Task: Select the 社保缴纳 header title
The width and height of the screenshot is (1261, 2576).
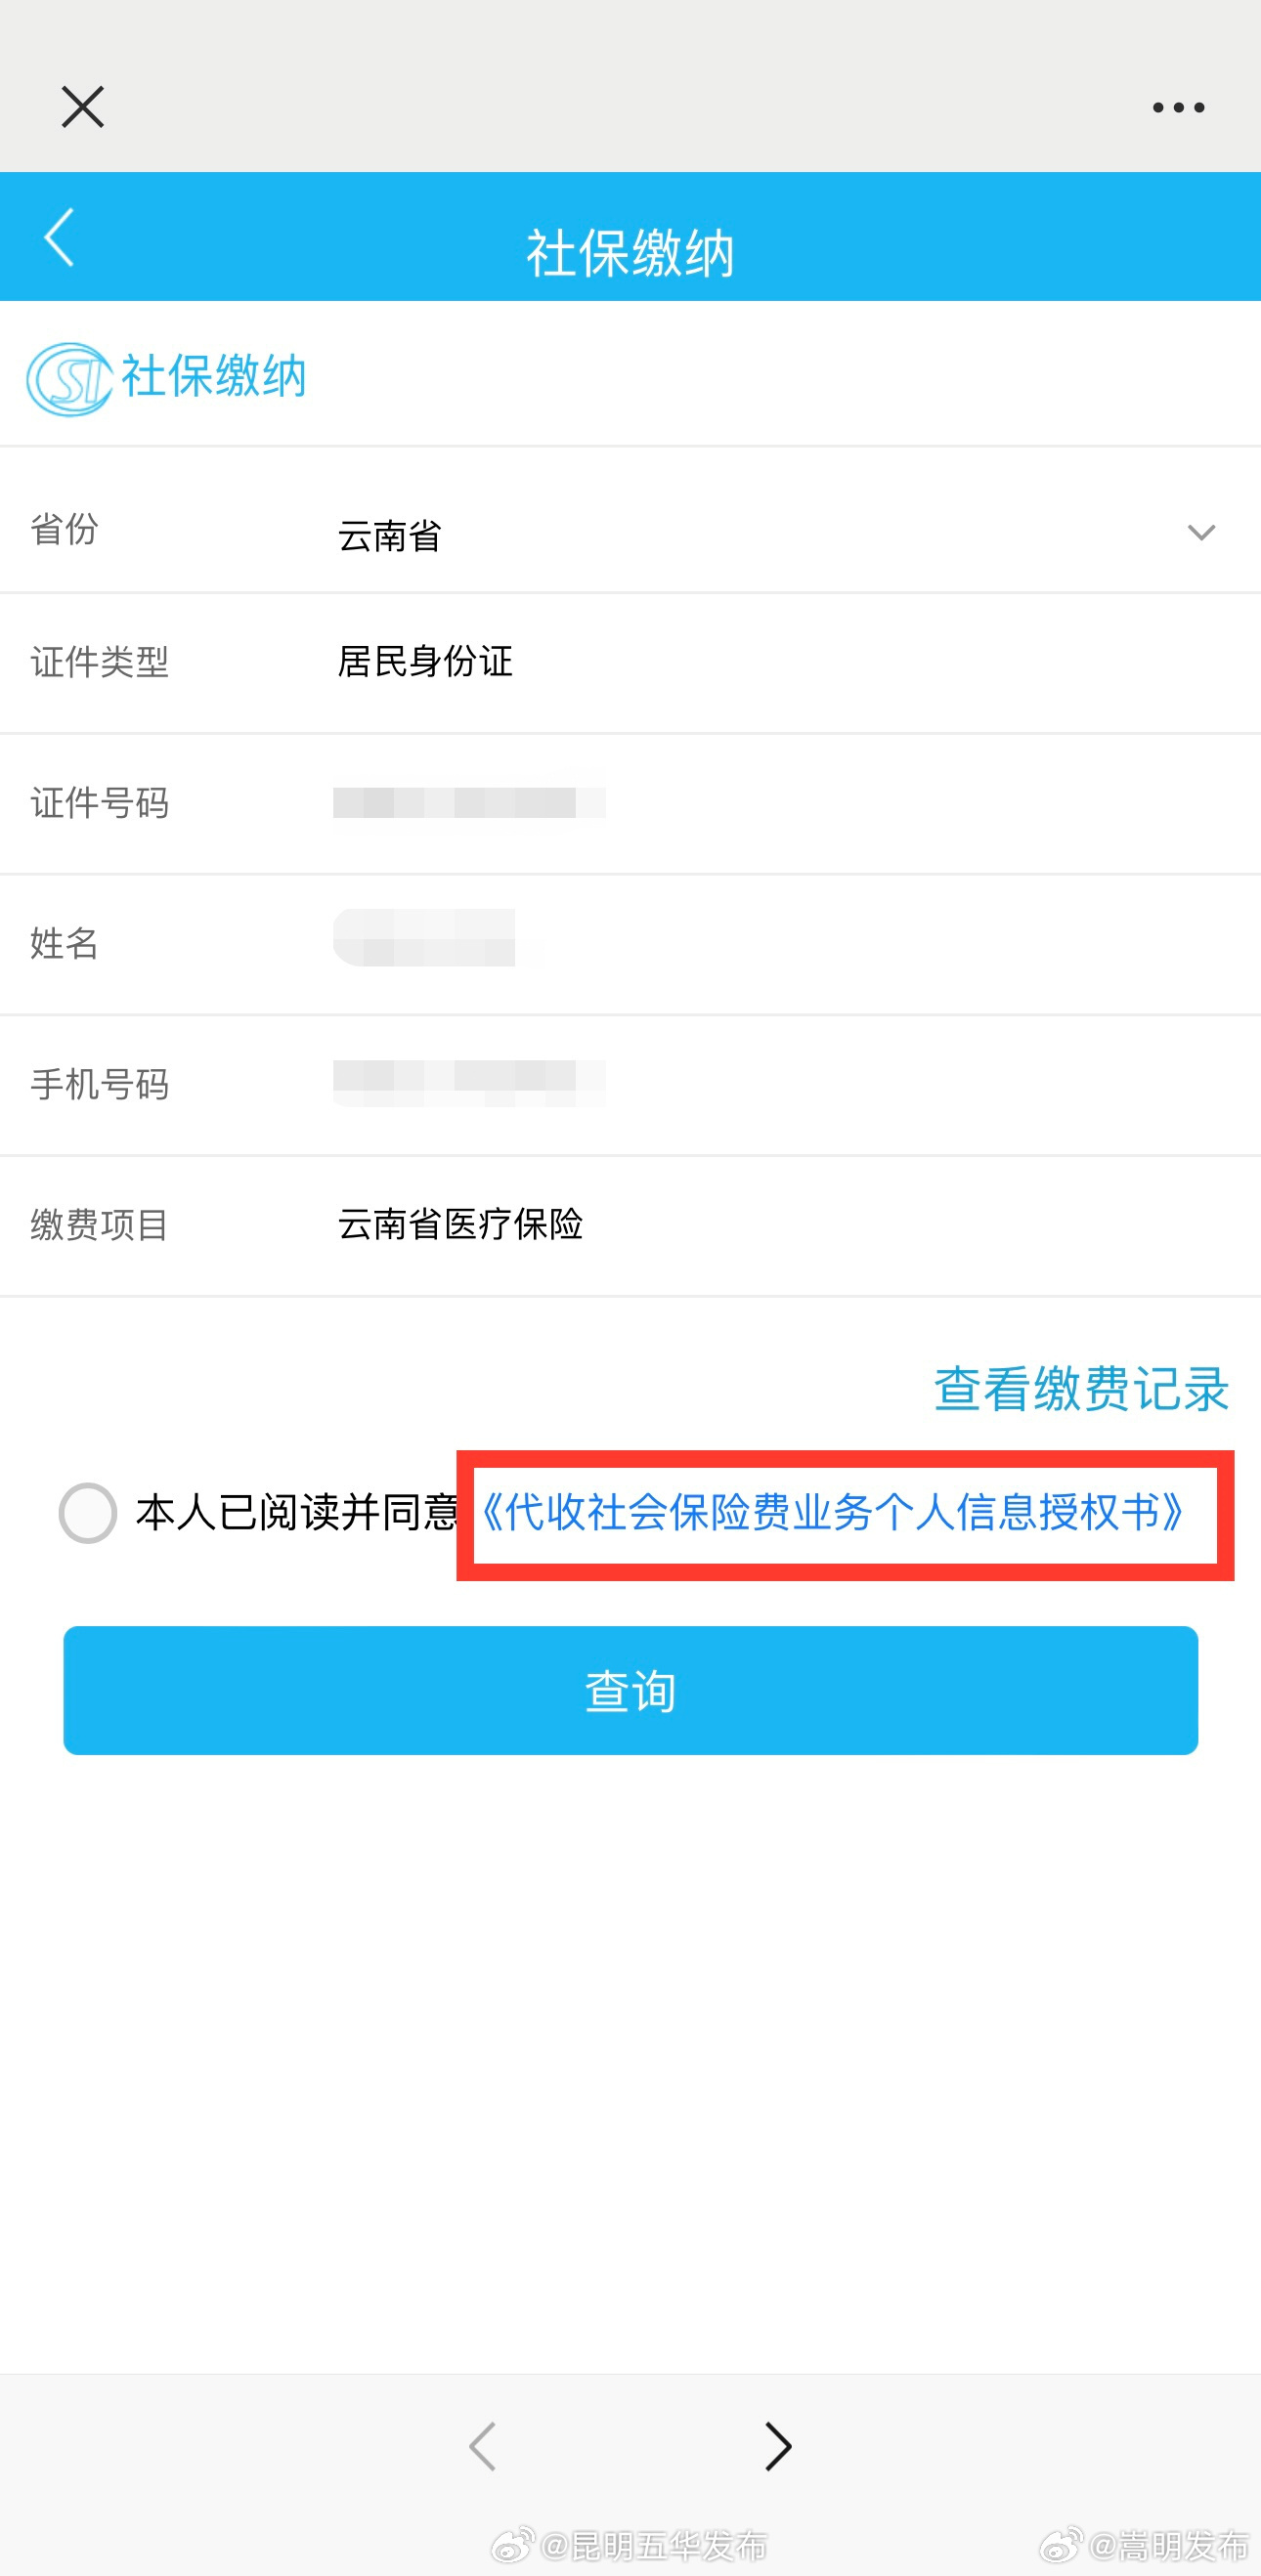Action: tap(630, 251)
